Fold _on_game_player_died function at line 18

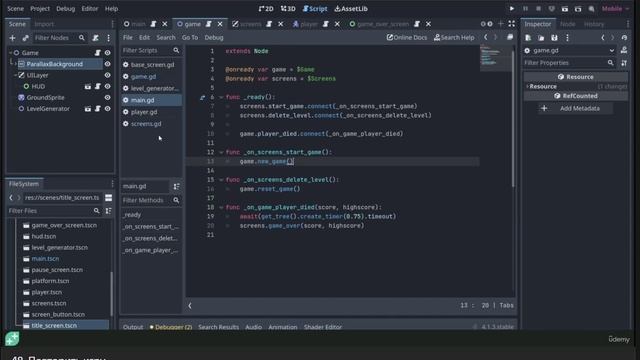tap(221, 207)
